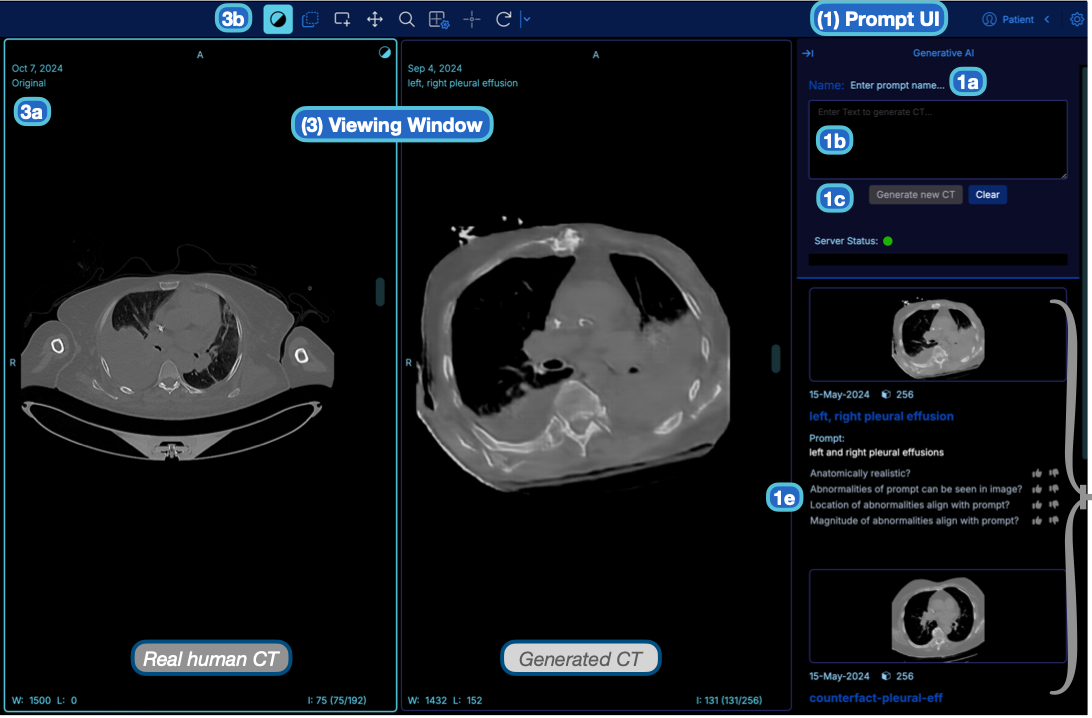The height and width of the screenshot is (718, 1092).
Task: Clear the prompt with the Clear button
Action: 987,194
